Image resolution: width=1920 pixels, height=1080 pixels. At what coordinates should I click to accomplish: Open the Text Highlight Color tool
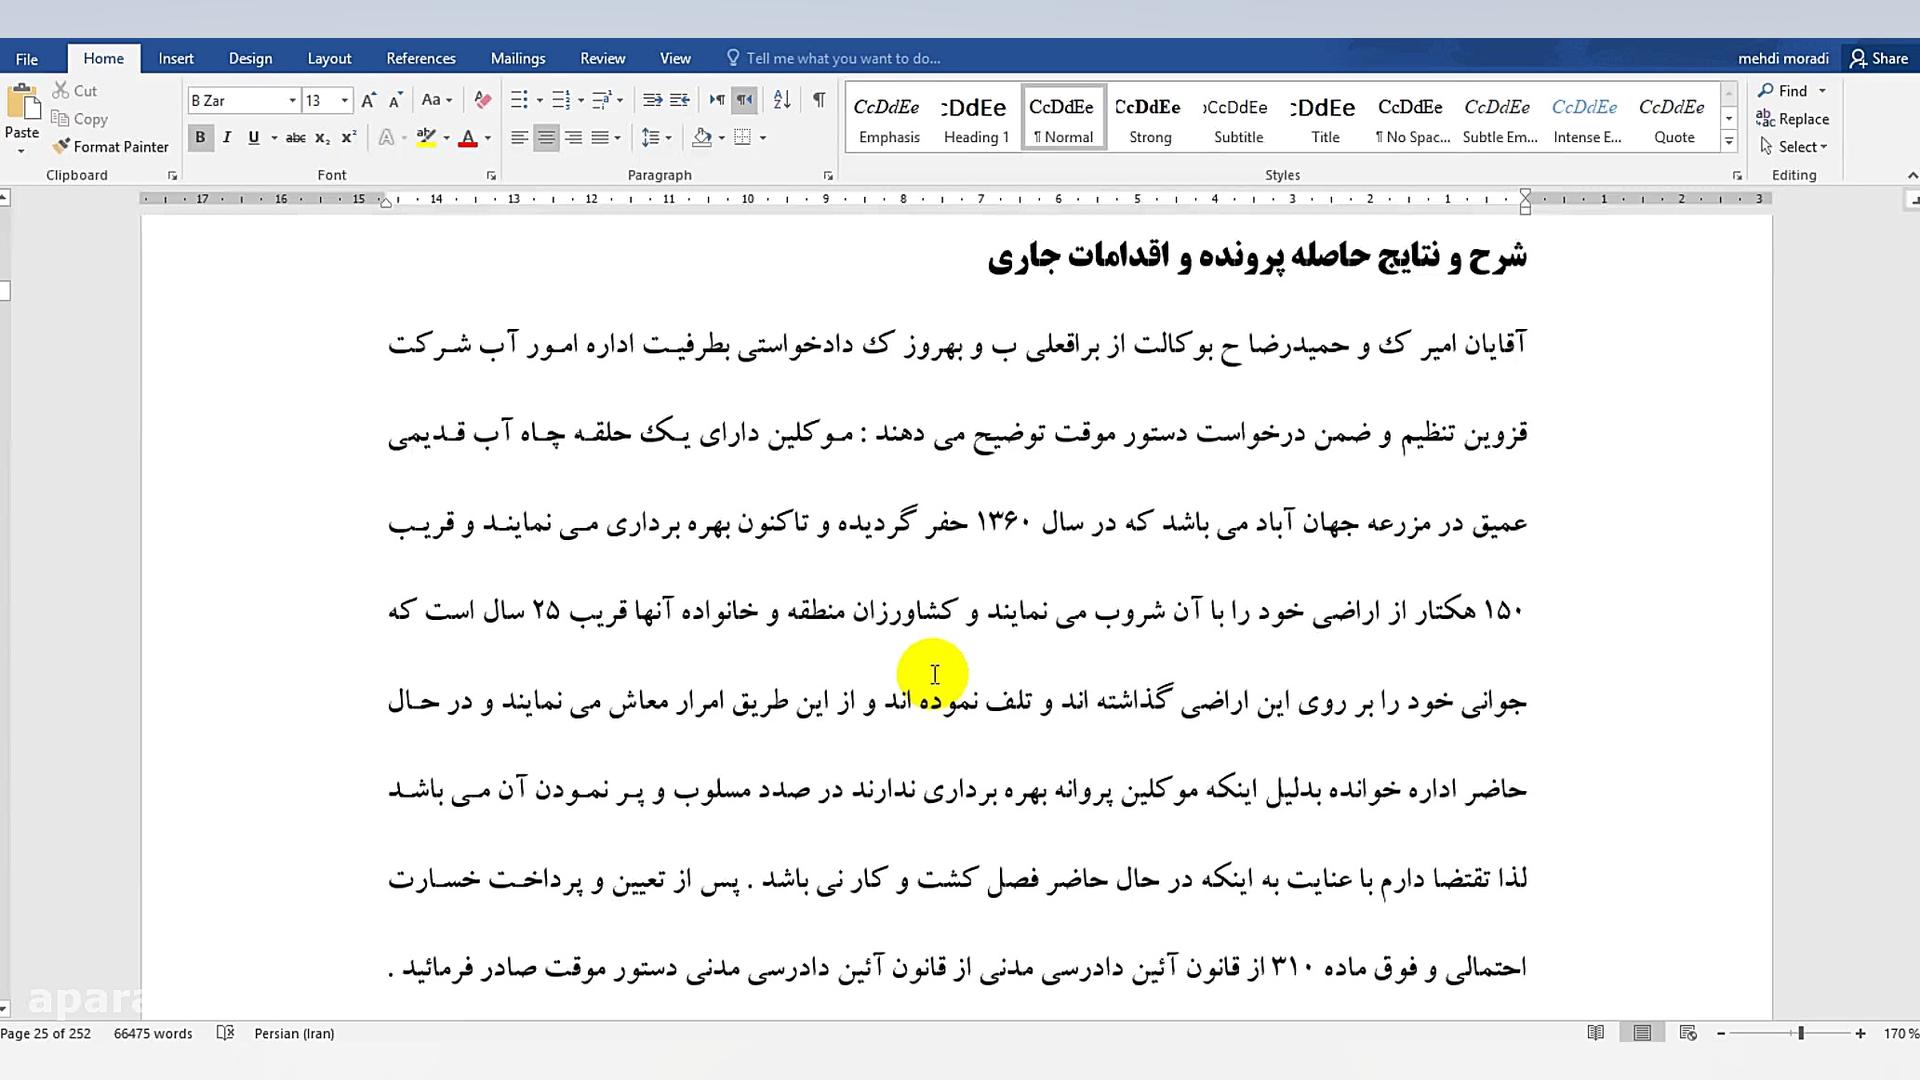pos(425,137)
